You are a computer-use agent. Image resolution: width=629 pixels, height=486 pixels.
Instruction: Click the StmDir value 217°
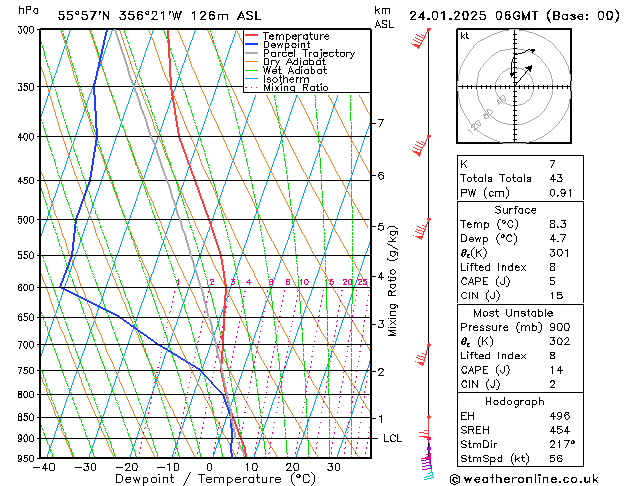pyautogui.click(x=562, y=445)
